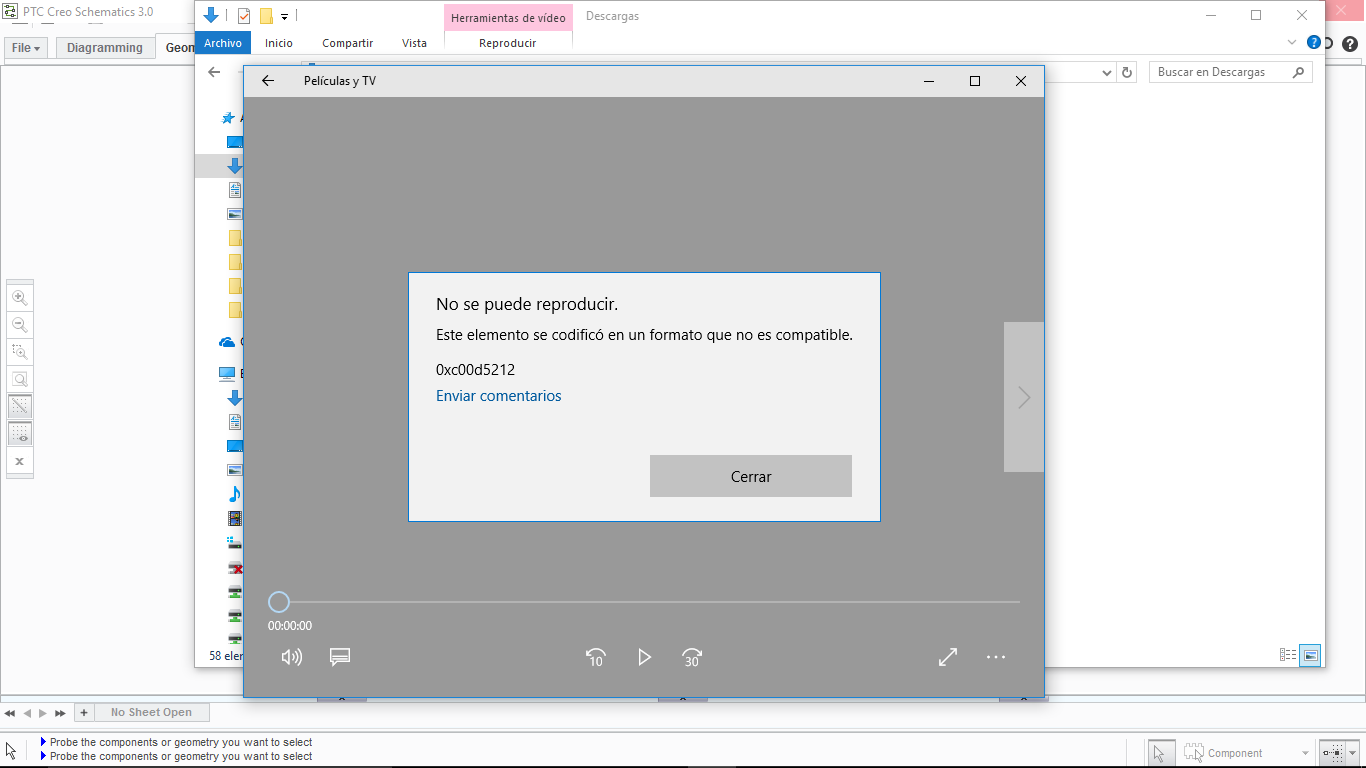Switch Explorer to details view

[1288, 655]
